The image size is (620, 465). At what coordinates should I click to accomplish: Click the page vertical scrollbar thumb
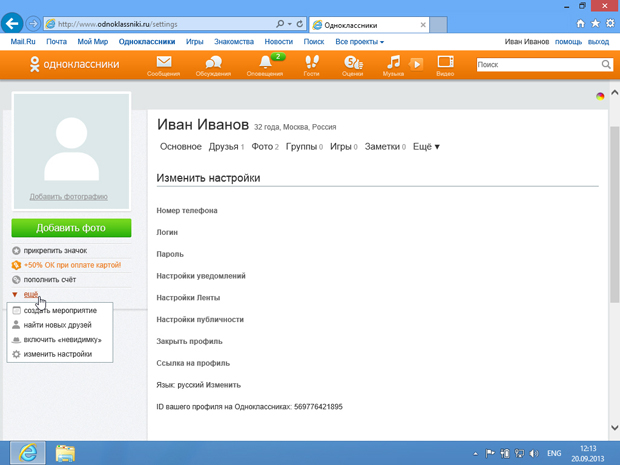coord(614,214)
